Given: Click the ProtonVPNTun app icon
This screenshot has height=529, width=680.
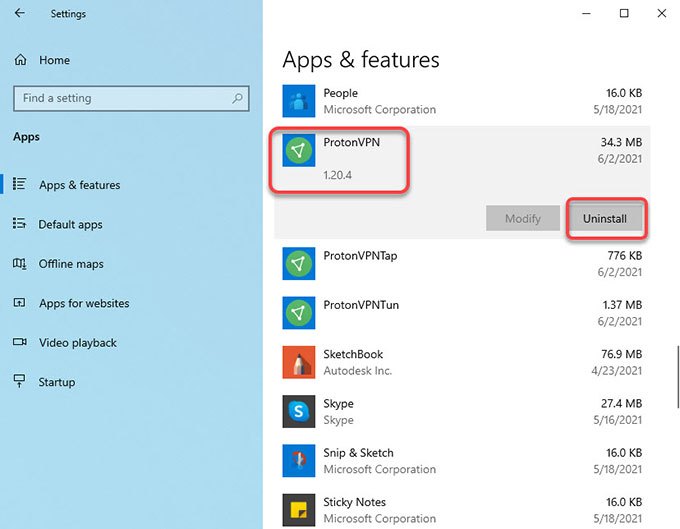Looking at the screenshot, I should coord(298,313).
